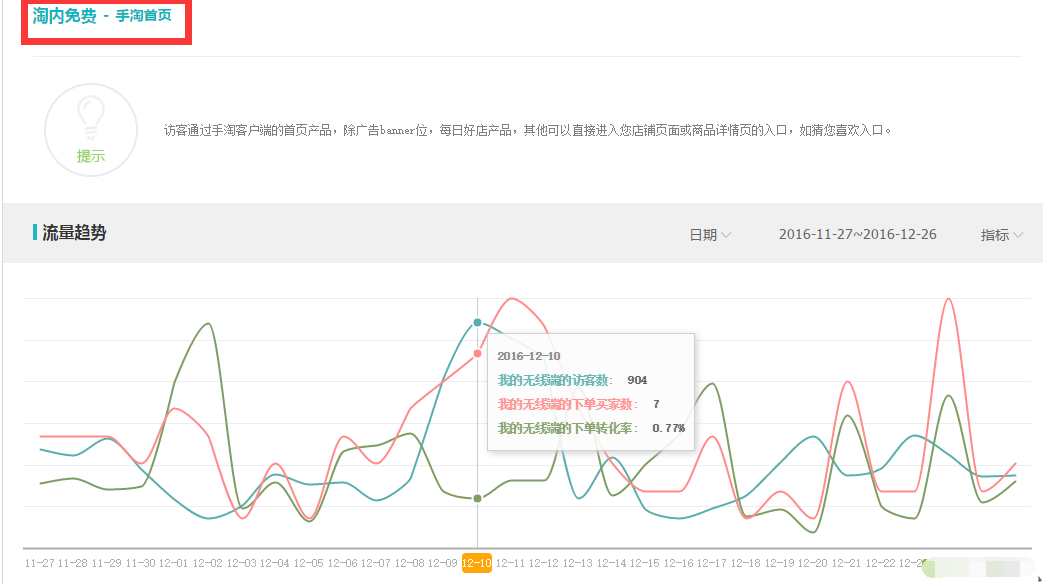Click the 12-21 axis date label
The width and height of the screenshot is (1043, 584).
coord(846,563)
